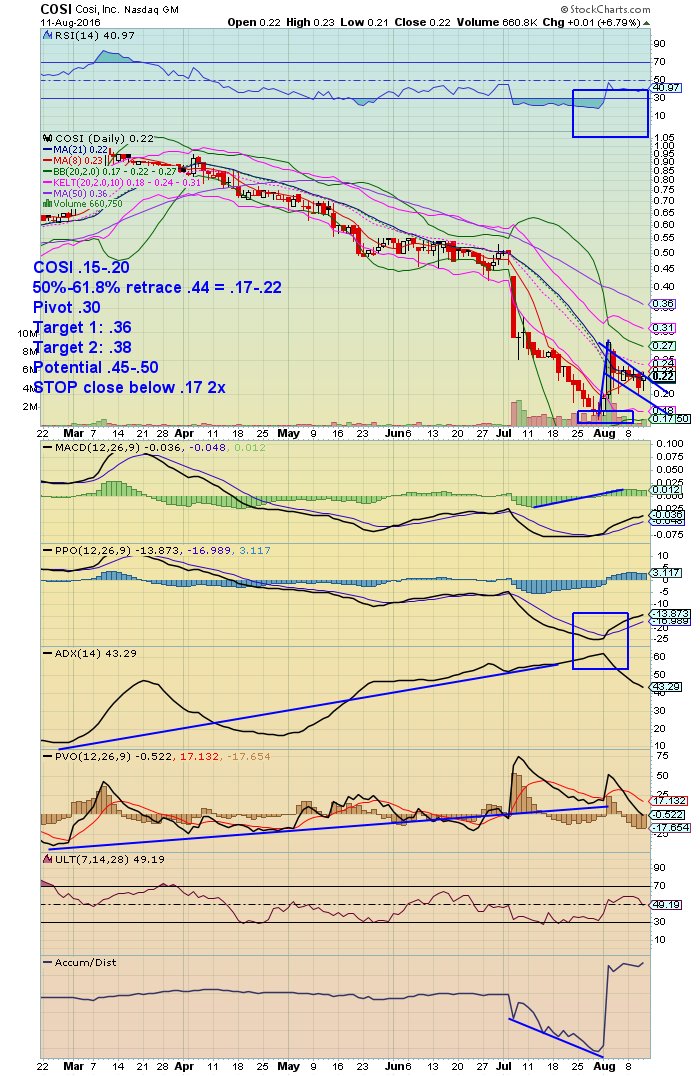Click the 43.29 ADX value tag

tap(666, 687)
